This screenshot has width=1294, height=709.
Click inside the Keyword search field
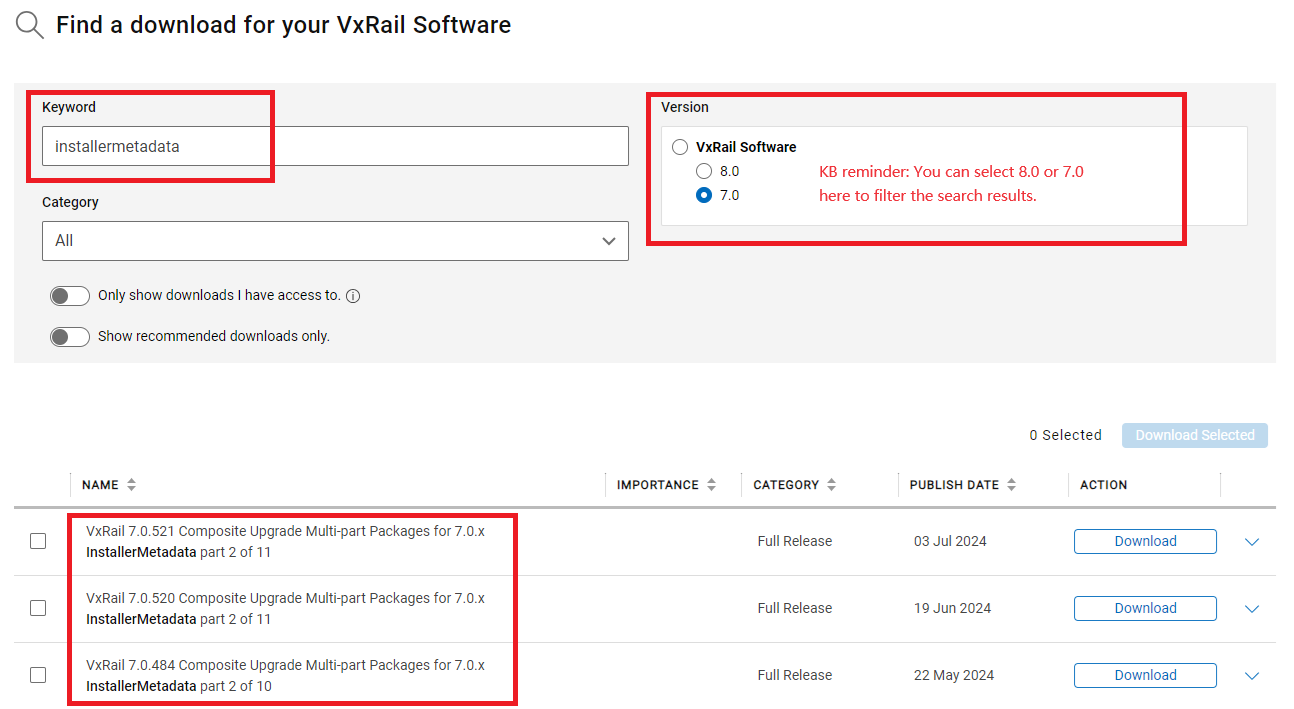(335, 145)
